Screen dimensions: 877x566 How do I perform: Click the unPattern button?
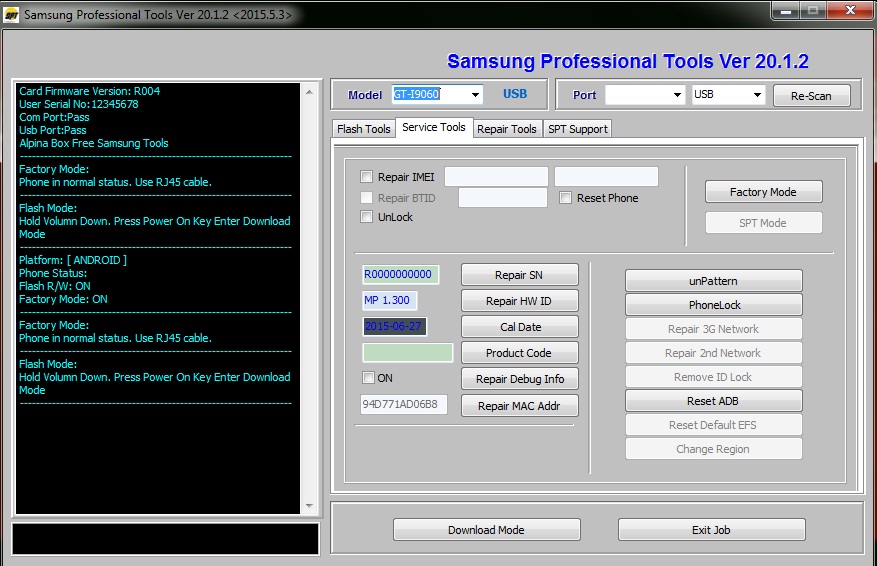(714, 281)
